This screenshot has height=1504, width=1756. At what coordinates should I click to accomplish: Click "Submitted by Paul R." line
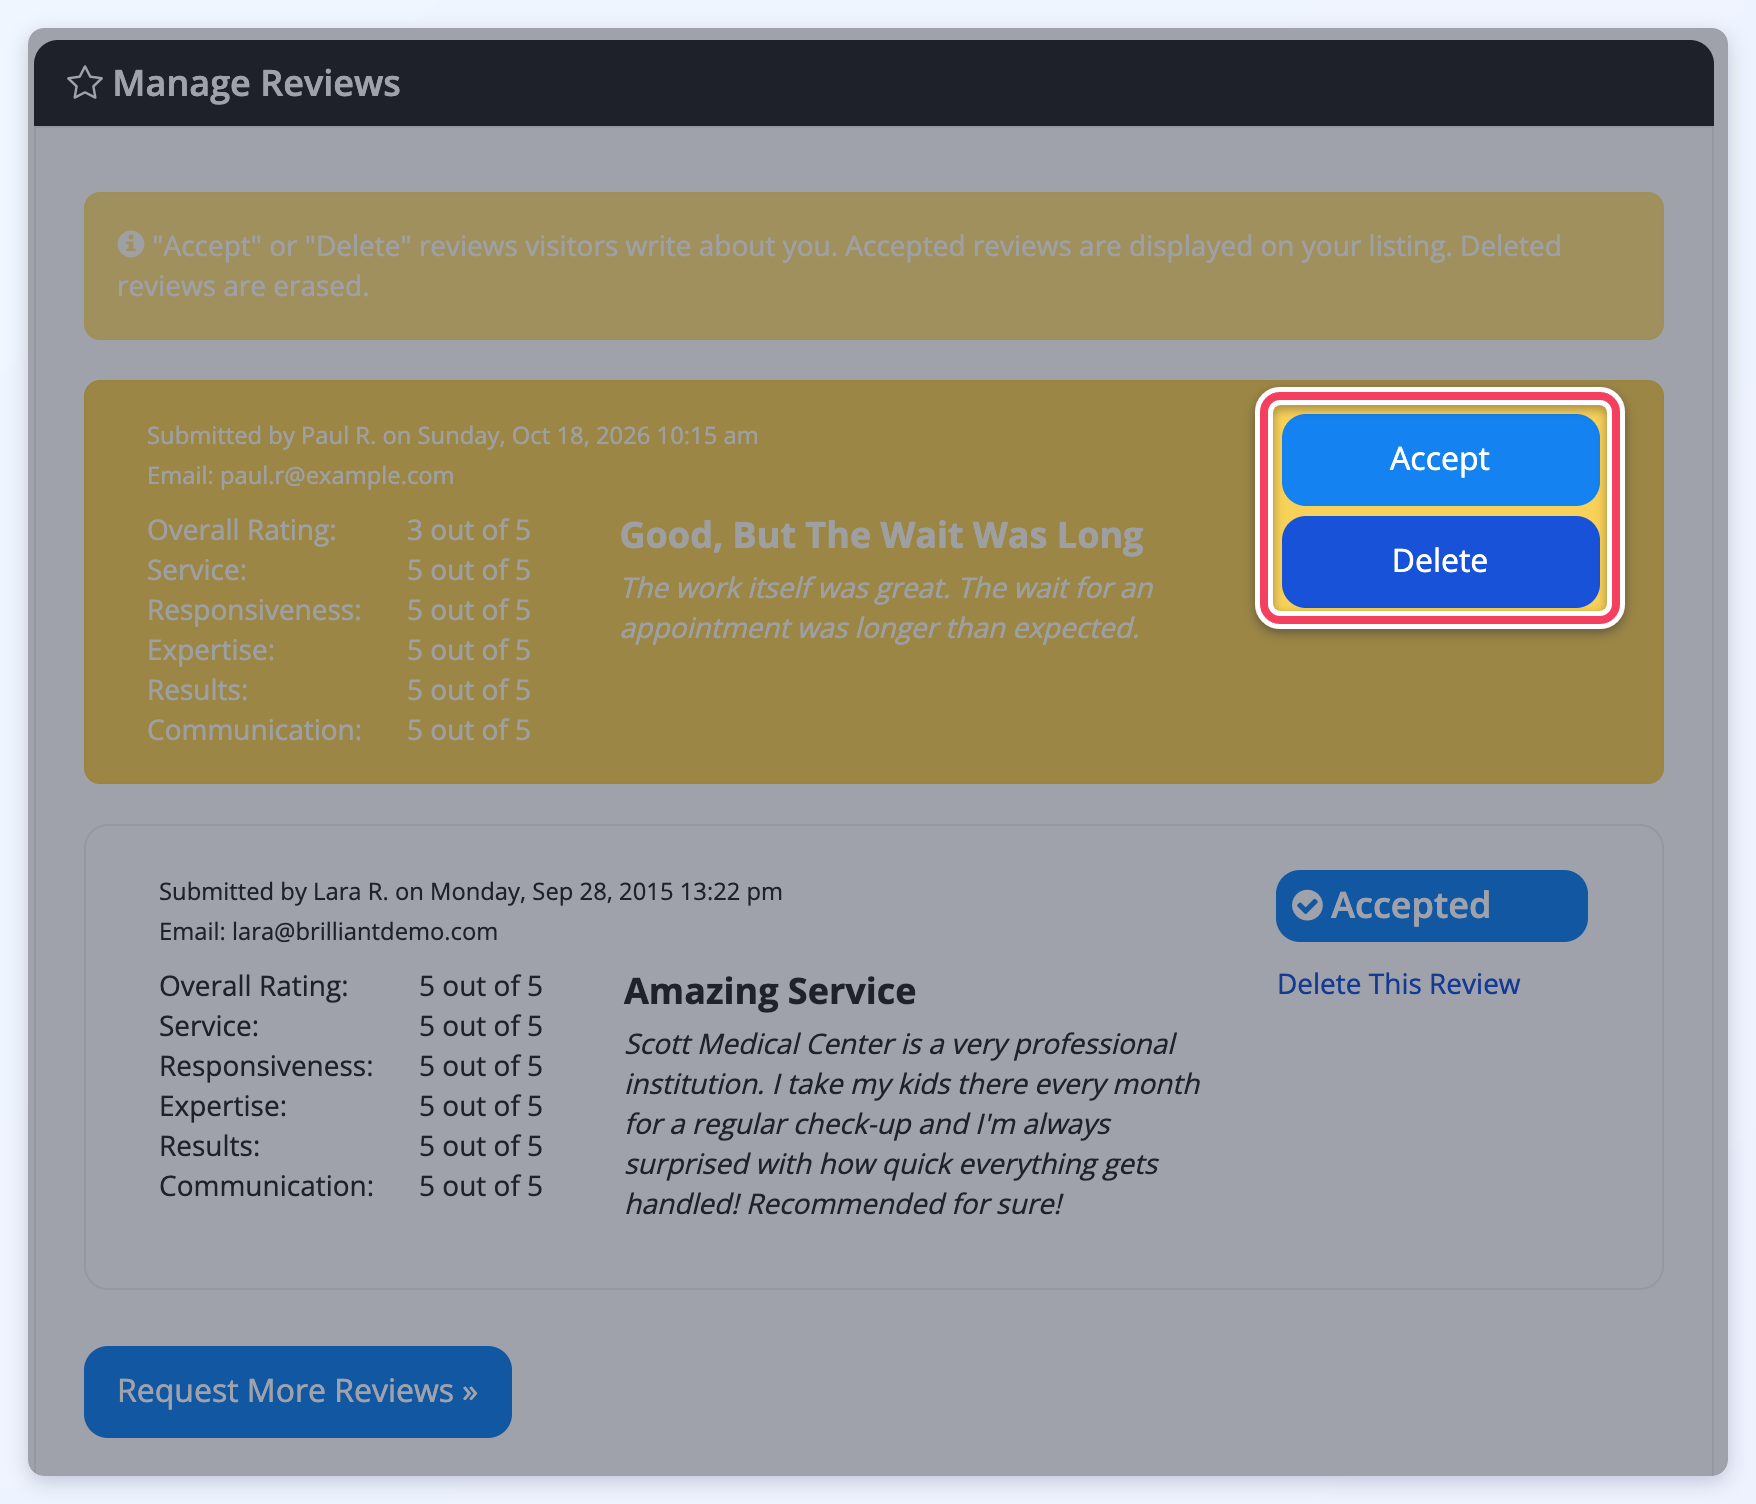click(452, 435)
